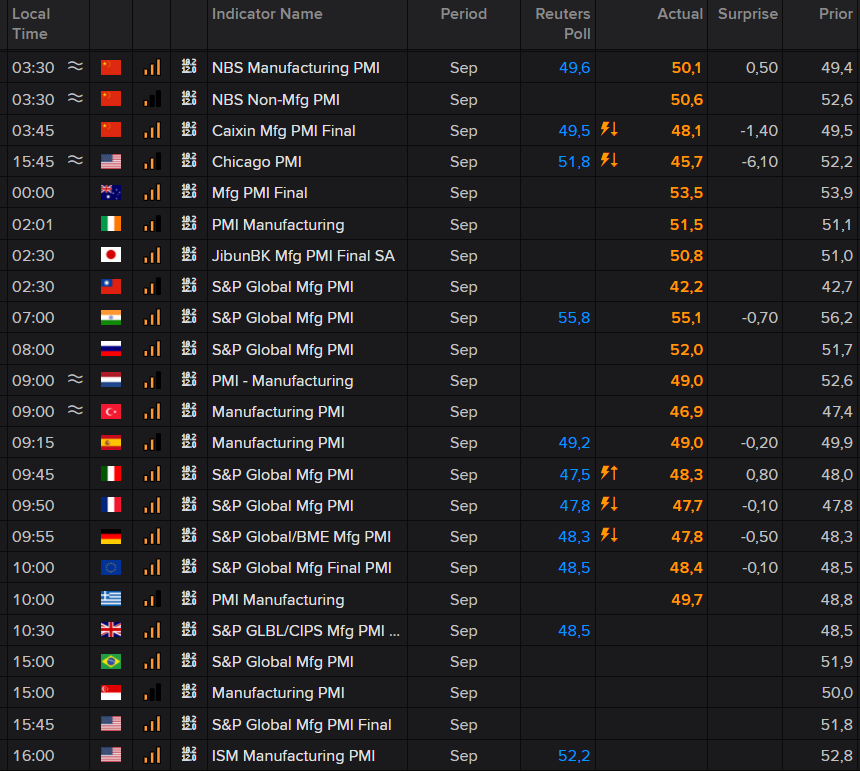
Task: Click the Indicator Name column header
Action: tap(267, 14)
